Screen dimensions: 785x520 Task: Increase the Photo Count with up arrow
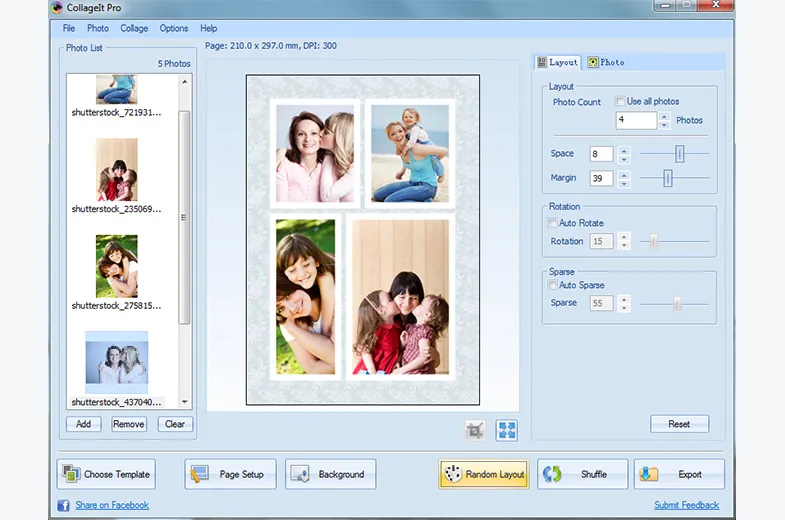(x=664, y=116)
